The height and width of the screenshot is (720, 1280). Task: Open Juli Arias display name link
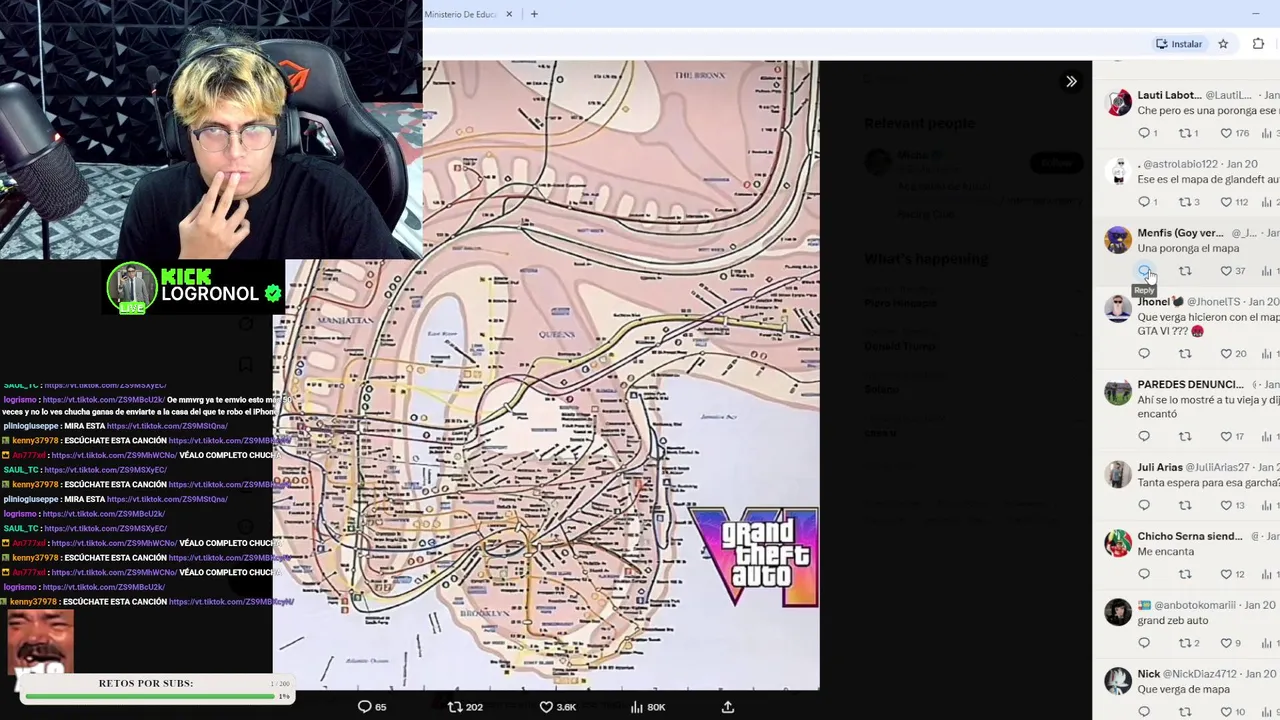1160,467
